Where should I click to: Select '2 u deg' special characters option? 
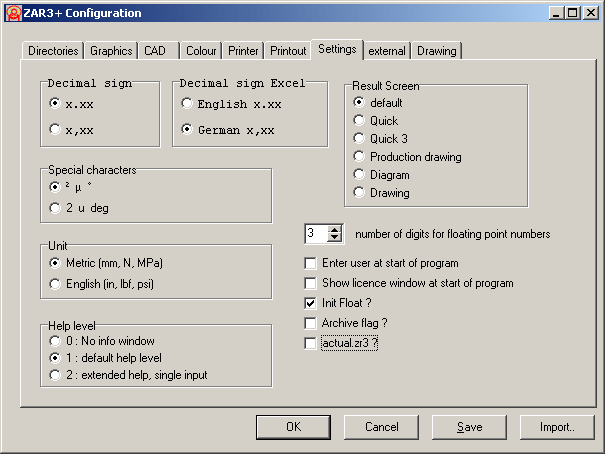point(55,207)
